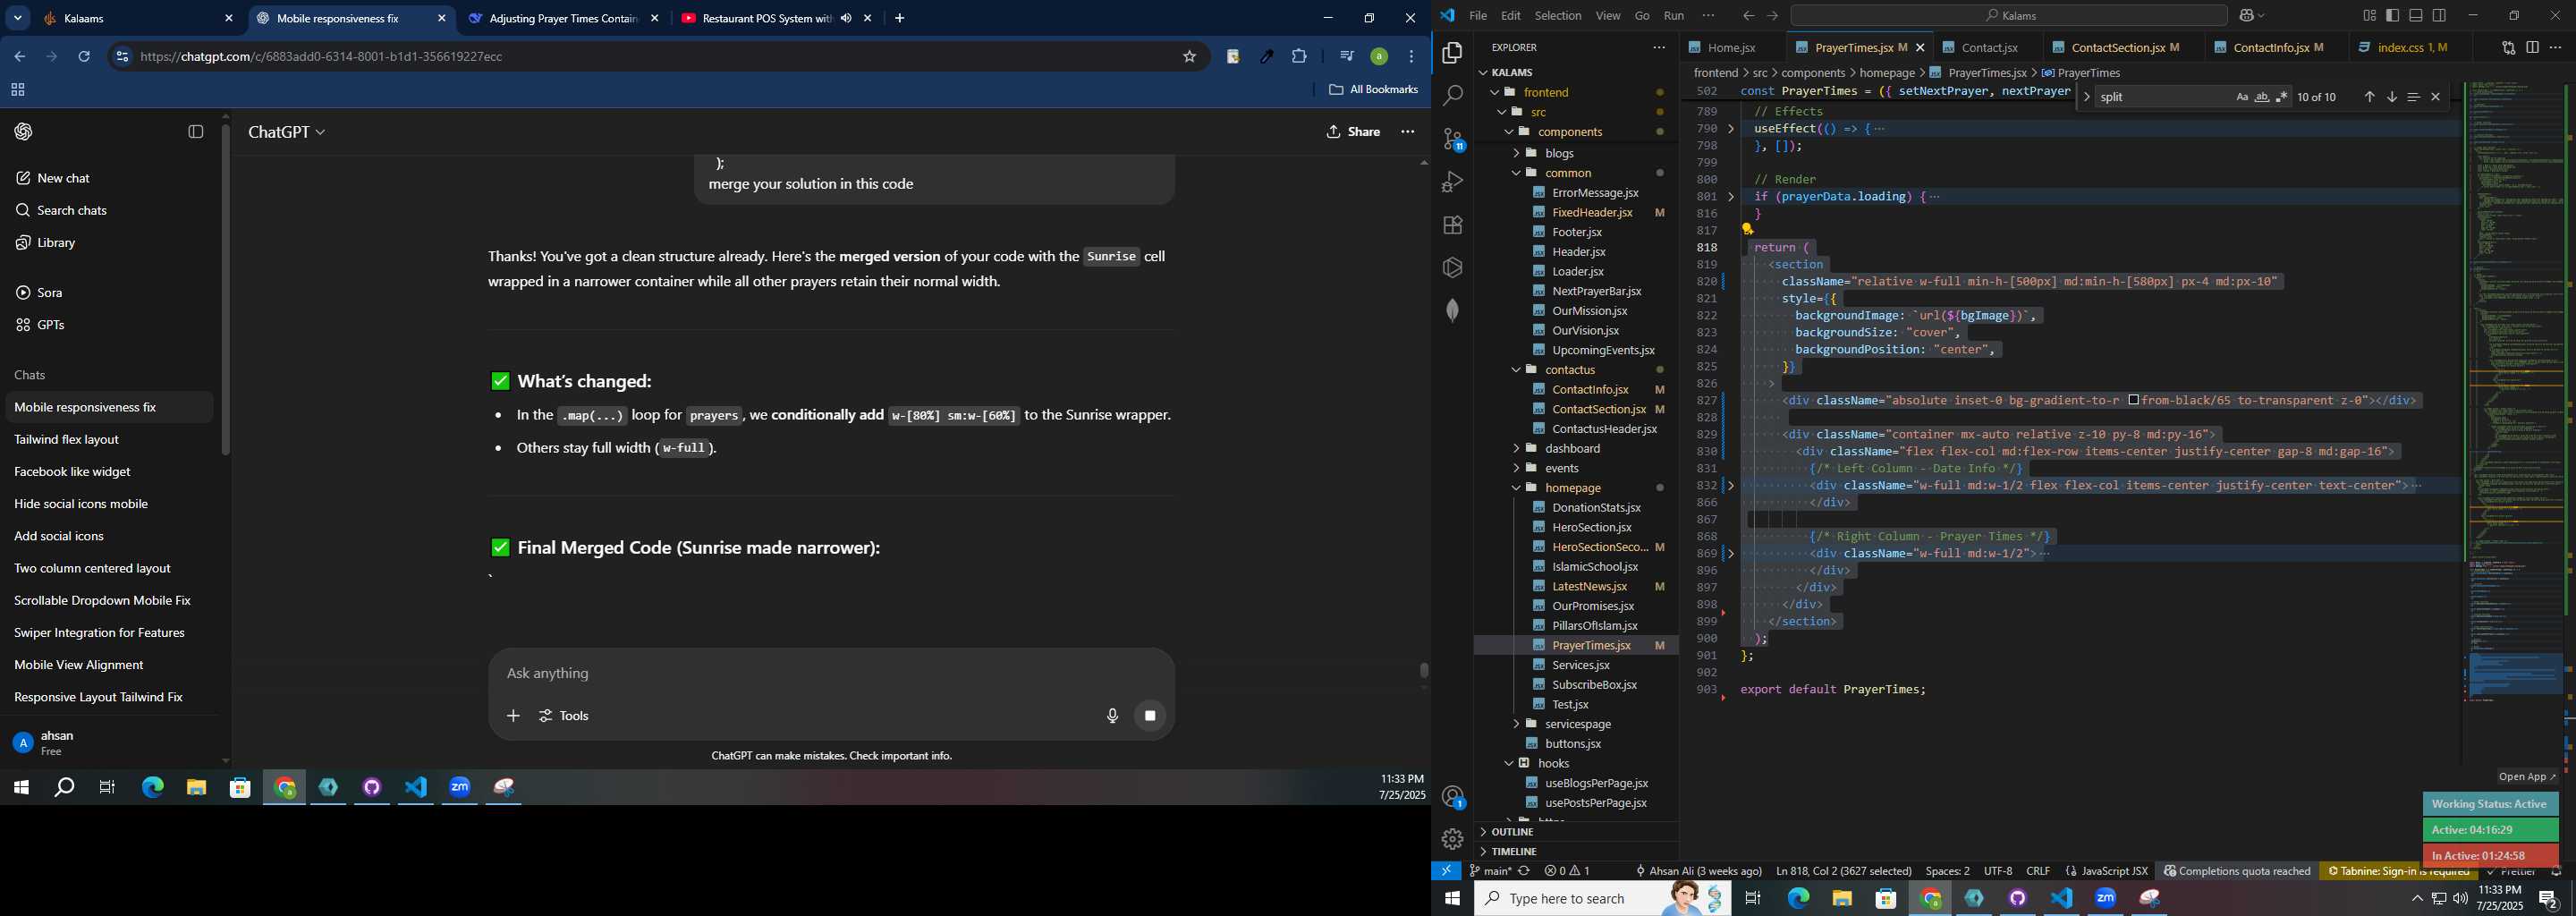2576x916 pixels.
Task: Click ChatGPT voice microphone icon
Action: pos(1112,716)
